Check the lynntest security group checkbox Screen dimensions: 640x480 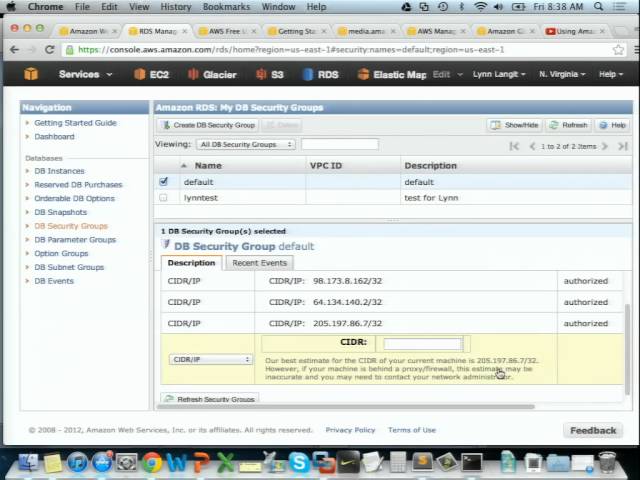pyautogui.click(x=164, y=198)
